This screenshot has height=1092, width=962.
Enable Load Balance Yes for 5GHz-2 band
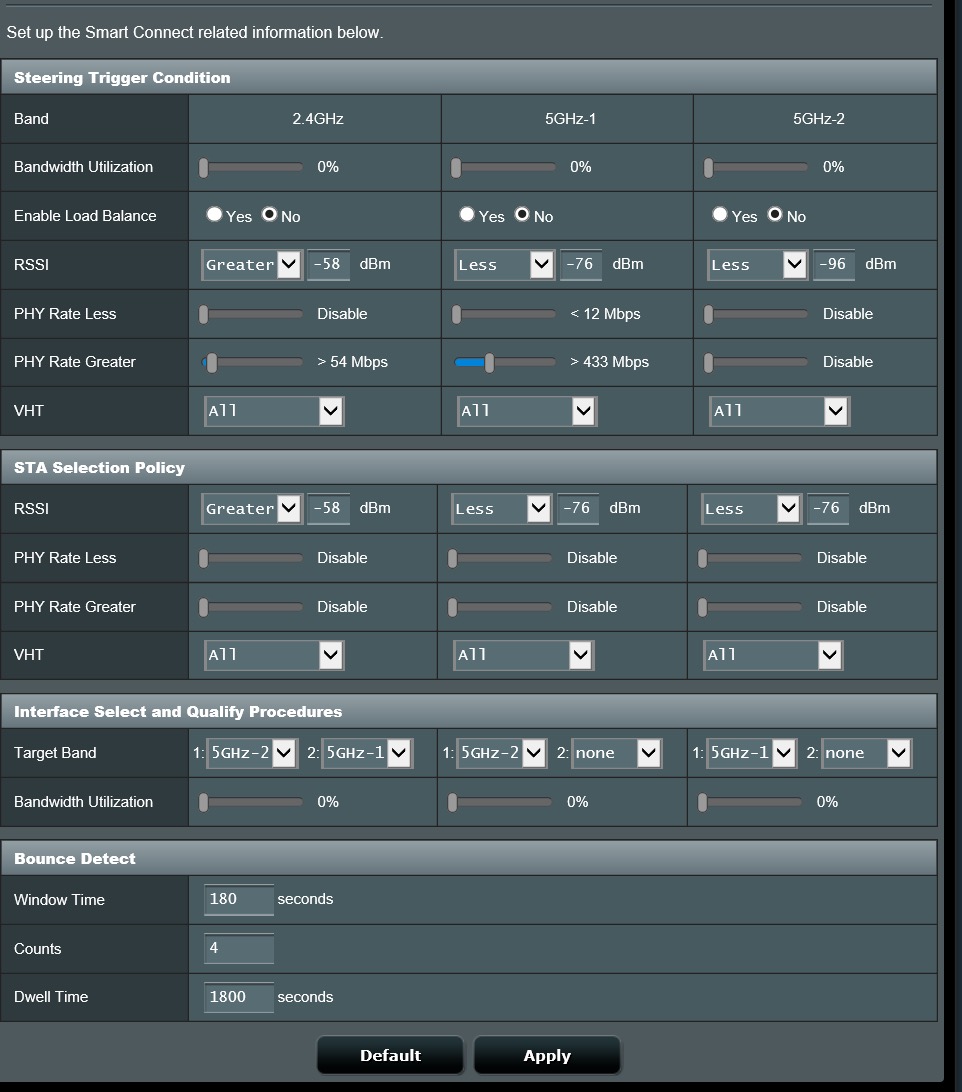pos(720,215)
